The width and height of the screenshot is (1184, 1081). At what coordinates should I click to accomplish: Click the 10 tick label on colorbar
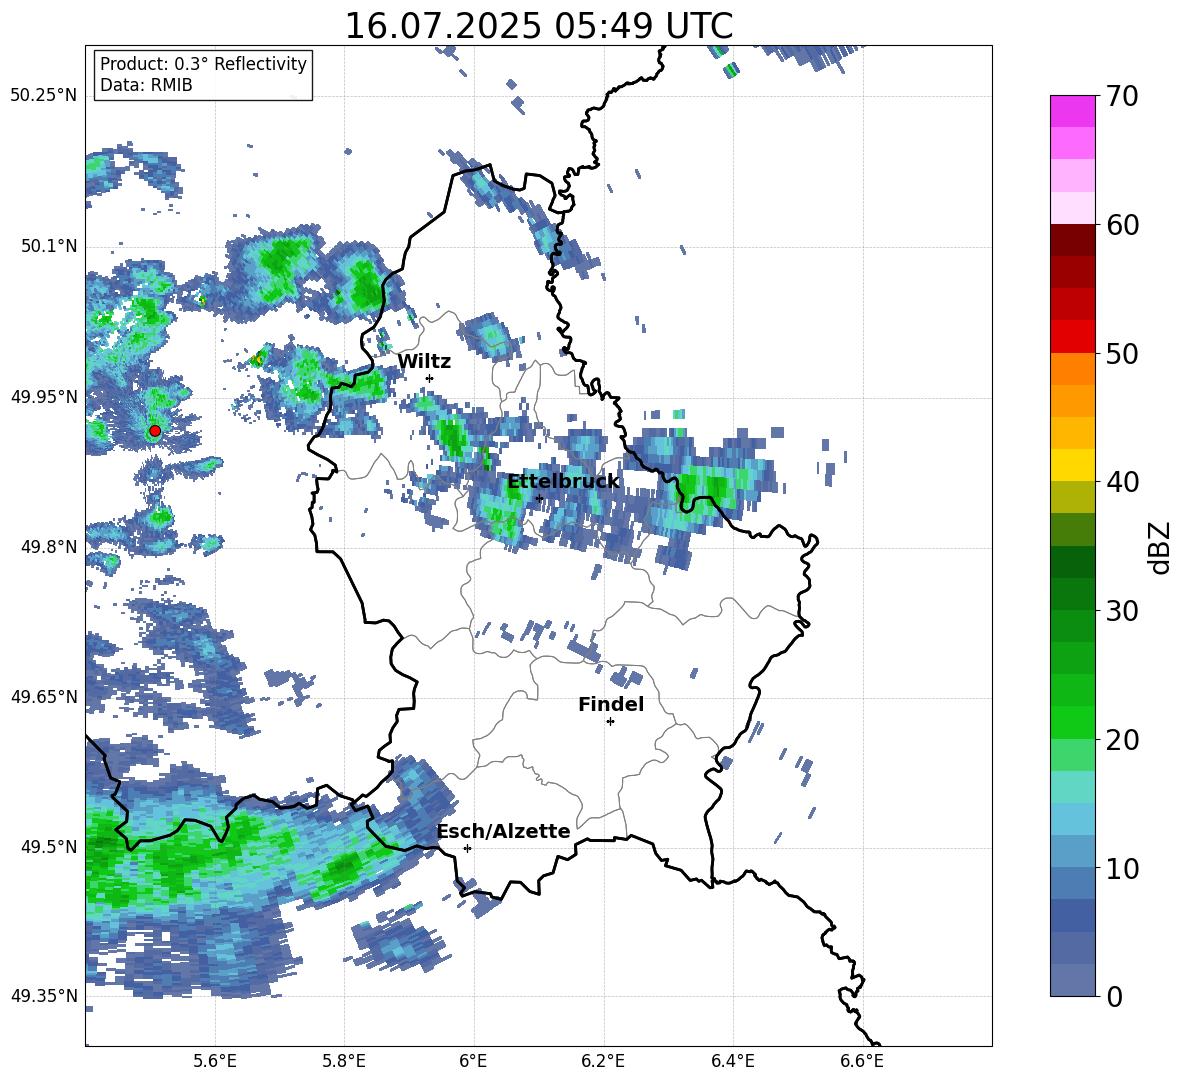(x=1122, y=868)
